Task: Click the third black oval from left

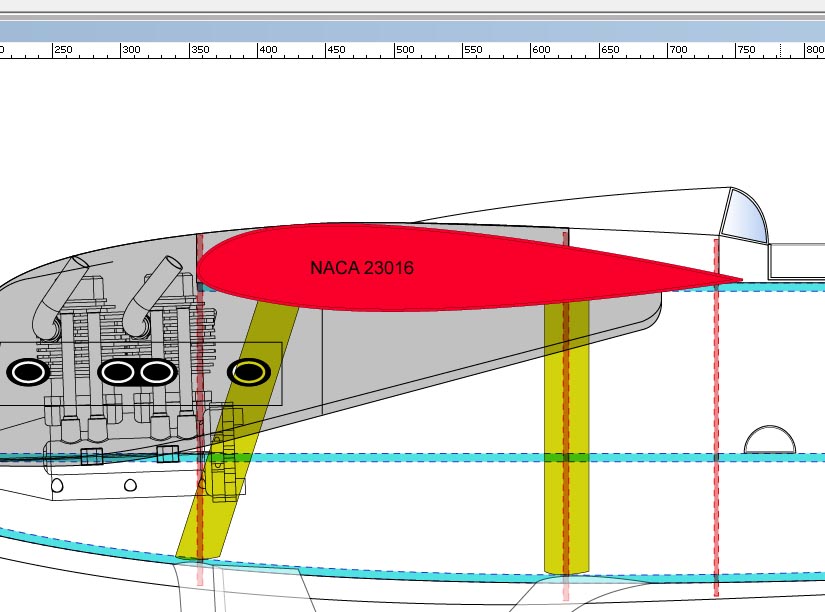Action: [157, 372]
